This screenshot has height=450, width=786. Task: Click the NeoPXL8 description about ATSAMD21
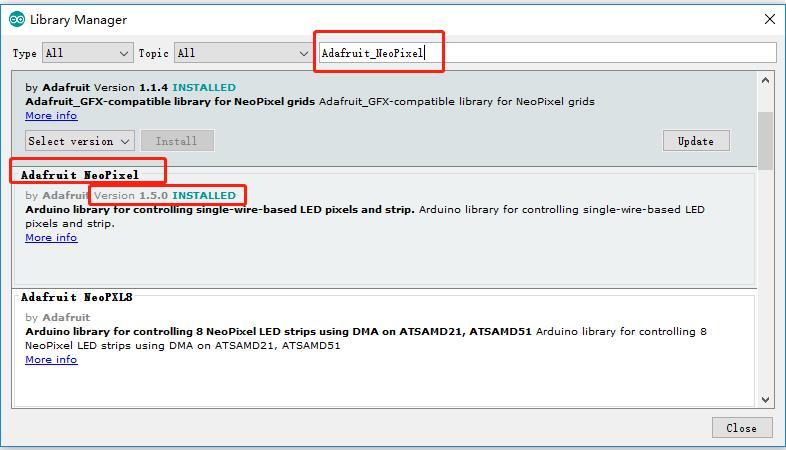(x=366, y=338)
